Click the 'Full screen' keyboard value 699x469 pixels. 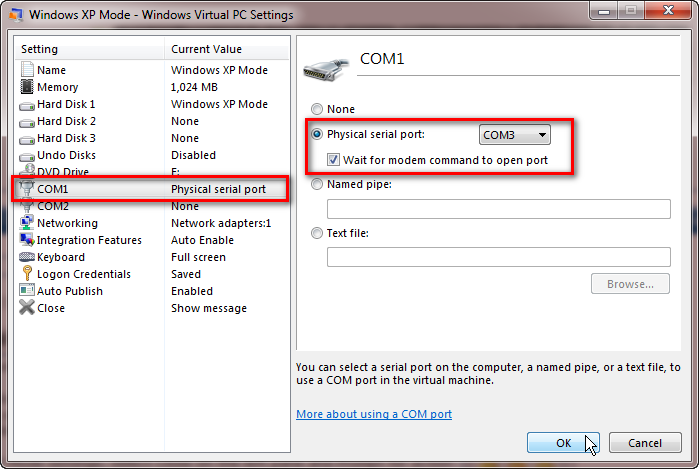coord(198,257)
